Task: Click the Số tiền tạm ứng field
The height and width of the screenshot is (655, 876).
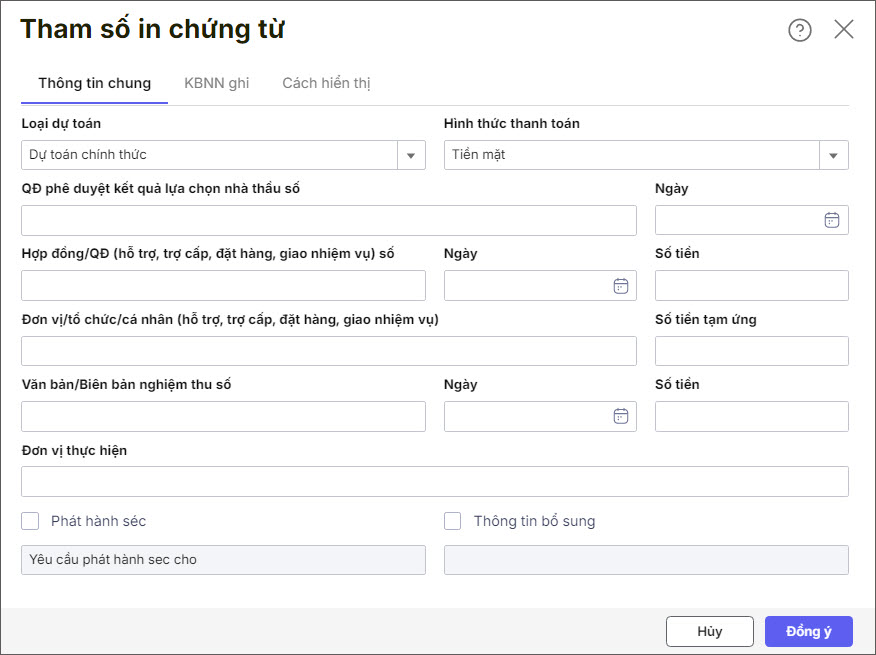Action: tap(751, 351)
